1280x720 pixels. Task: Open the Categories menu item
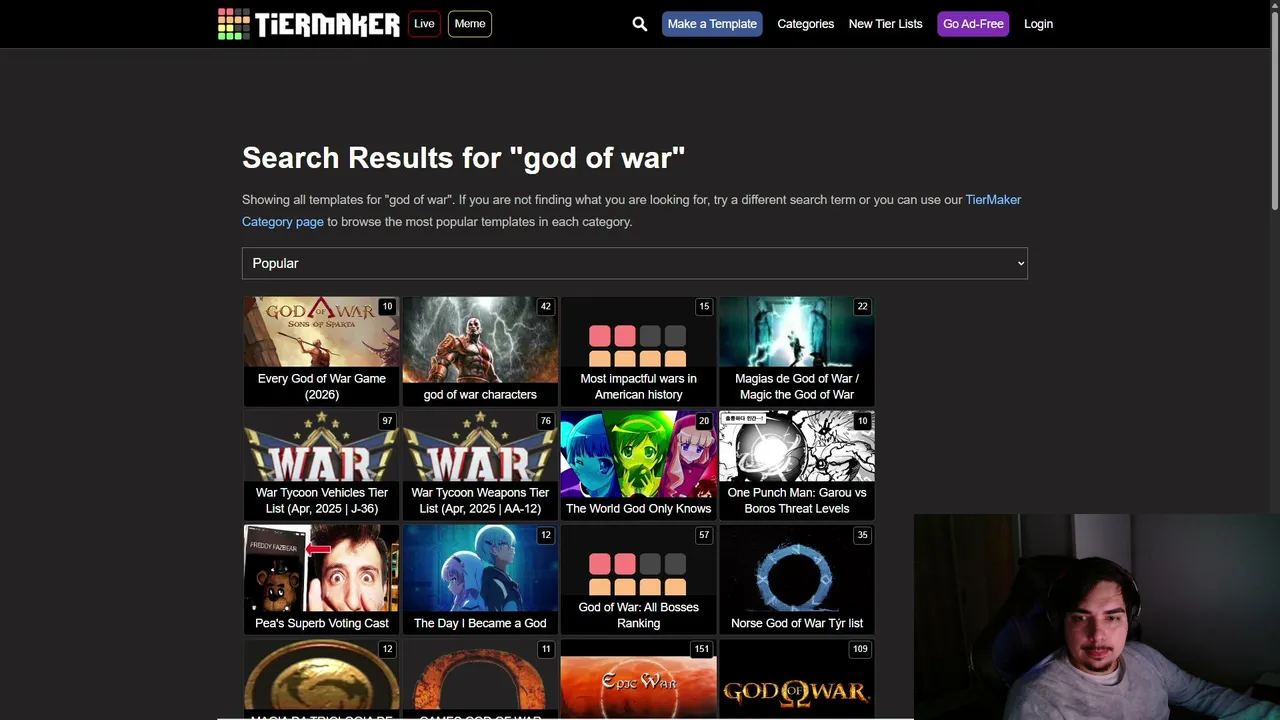[806, 24]
